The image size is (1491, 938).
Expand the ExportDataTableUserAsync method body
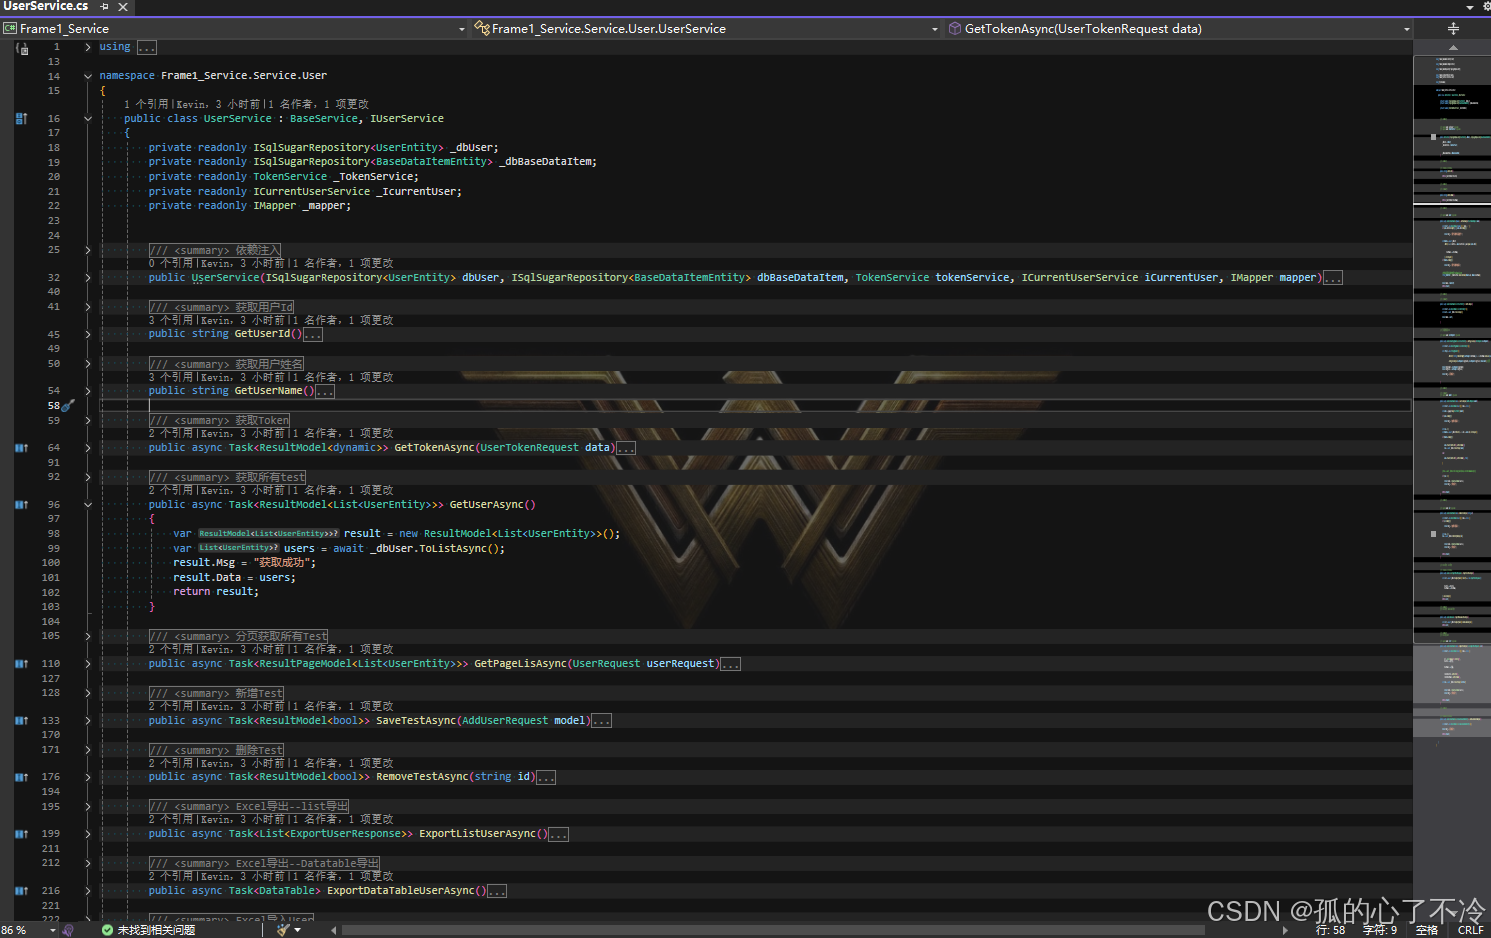88,891
